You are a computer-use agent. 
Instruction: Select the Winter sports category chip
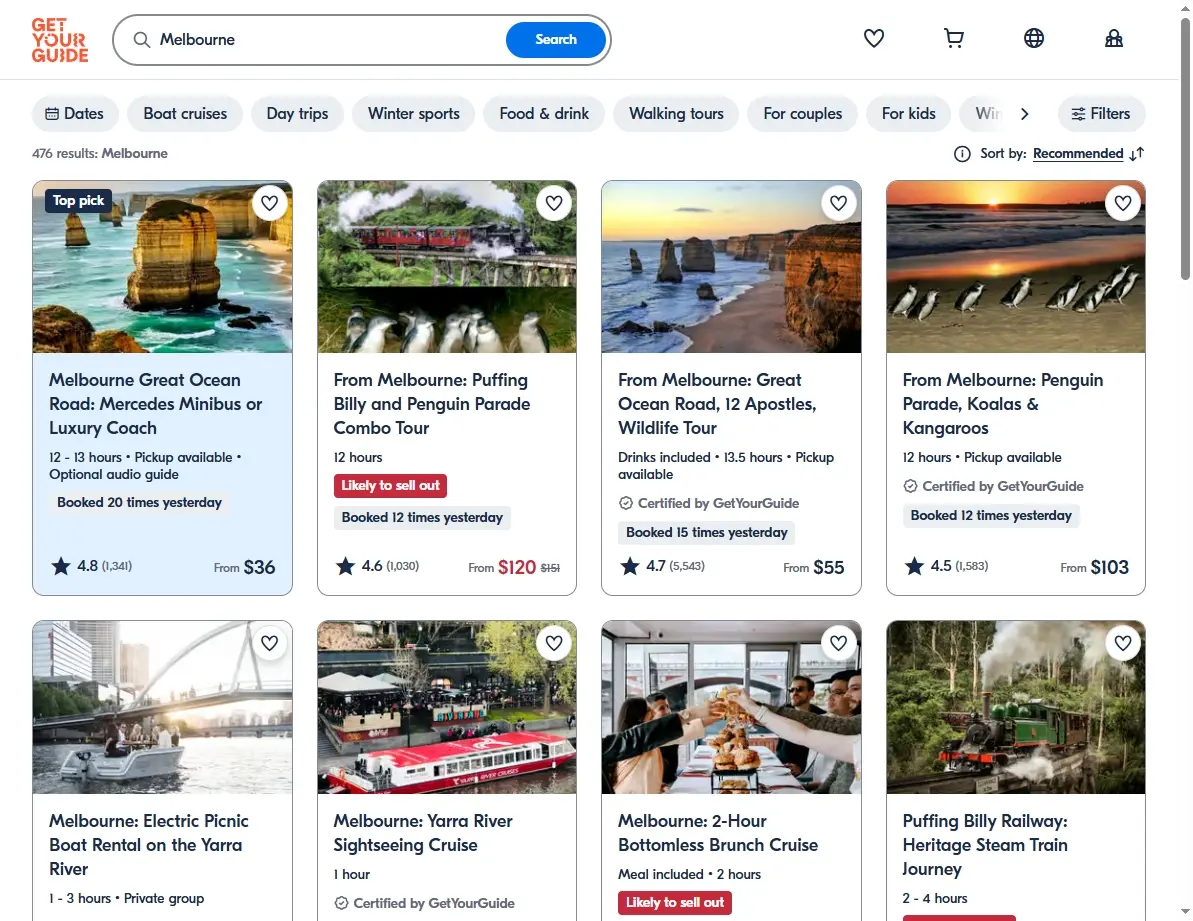pyautogui.click(x=413, y=113)
